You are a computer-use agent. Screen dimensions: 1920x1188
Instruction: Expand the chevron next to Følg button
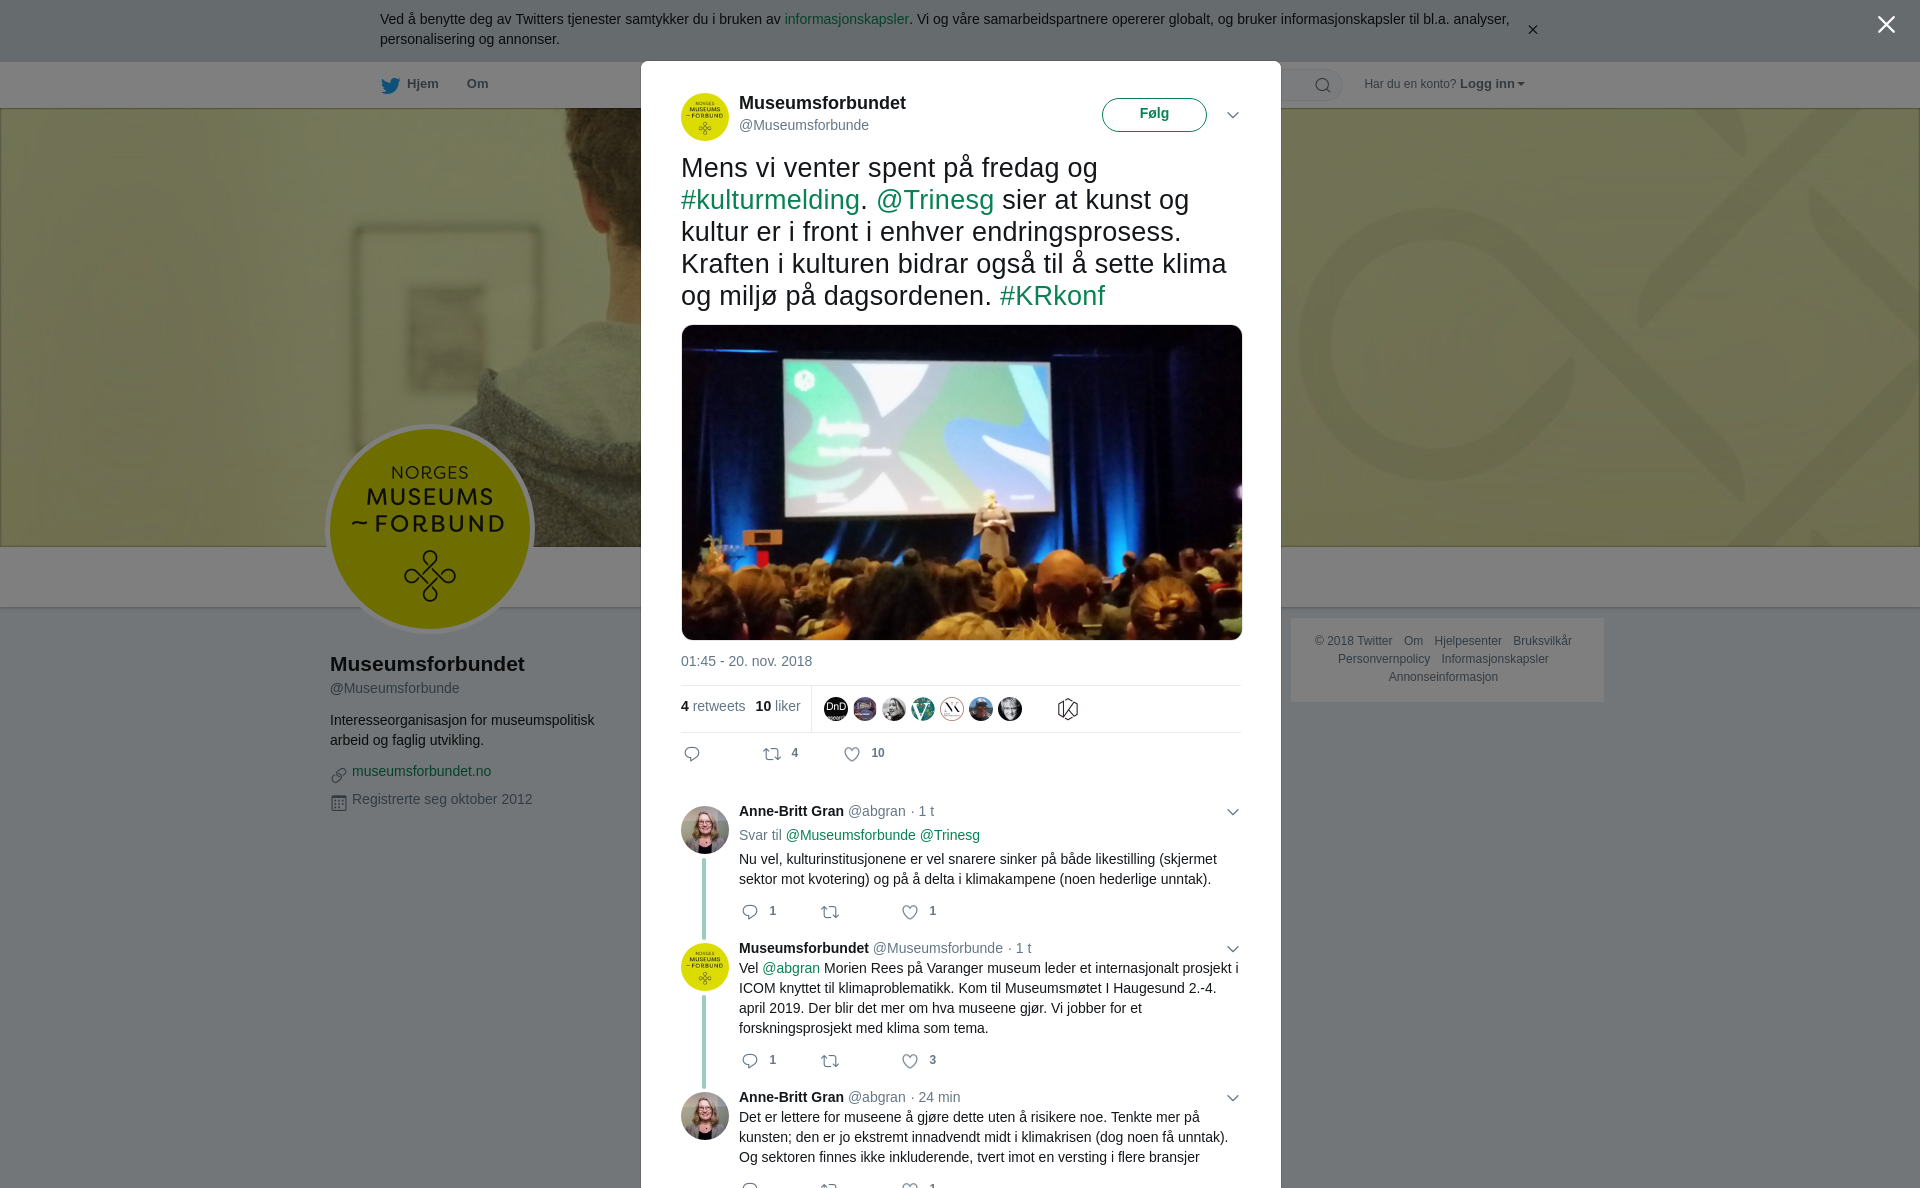tap(1233, 115)
